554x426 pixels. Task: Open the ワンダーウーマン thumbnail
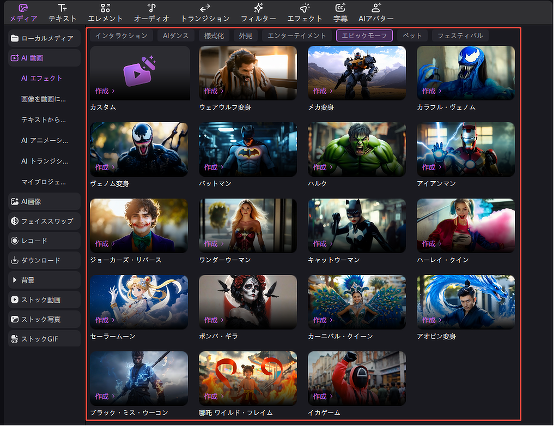coord(248,225)
